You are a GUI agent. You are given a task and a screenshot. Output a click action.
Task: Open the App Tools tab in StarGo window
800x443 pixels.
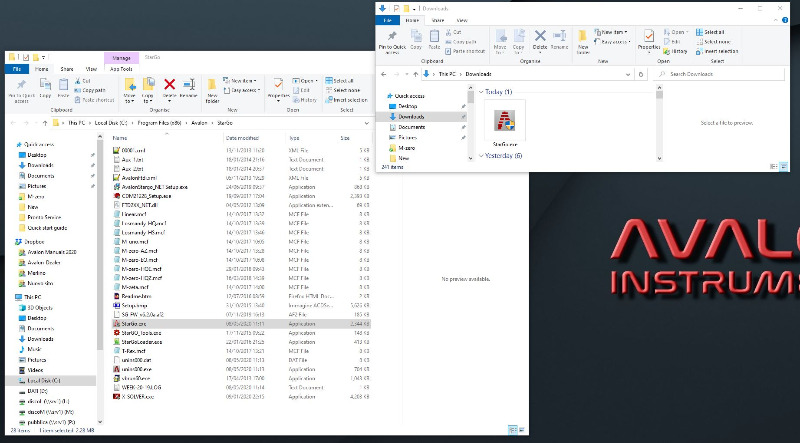121,69
